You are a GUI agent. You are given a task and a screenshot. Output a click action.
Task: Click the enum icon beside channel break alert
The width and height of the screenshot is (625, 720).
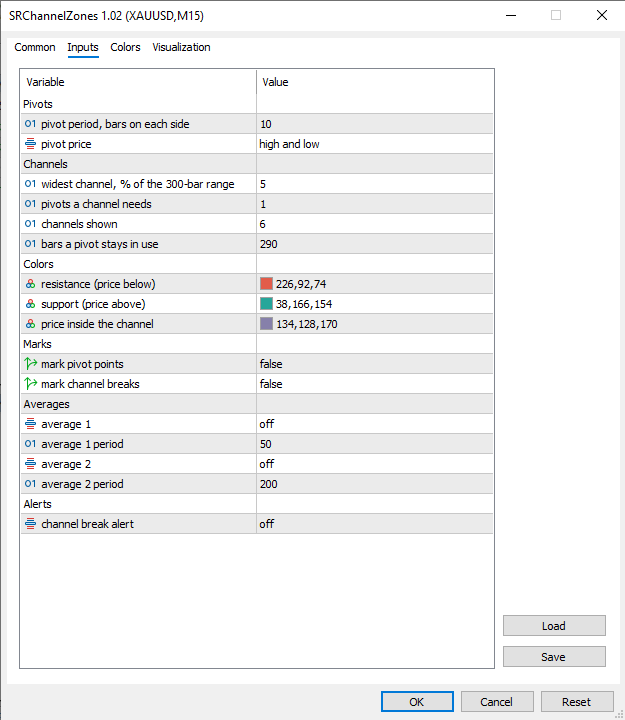coord(30,524)
